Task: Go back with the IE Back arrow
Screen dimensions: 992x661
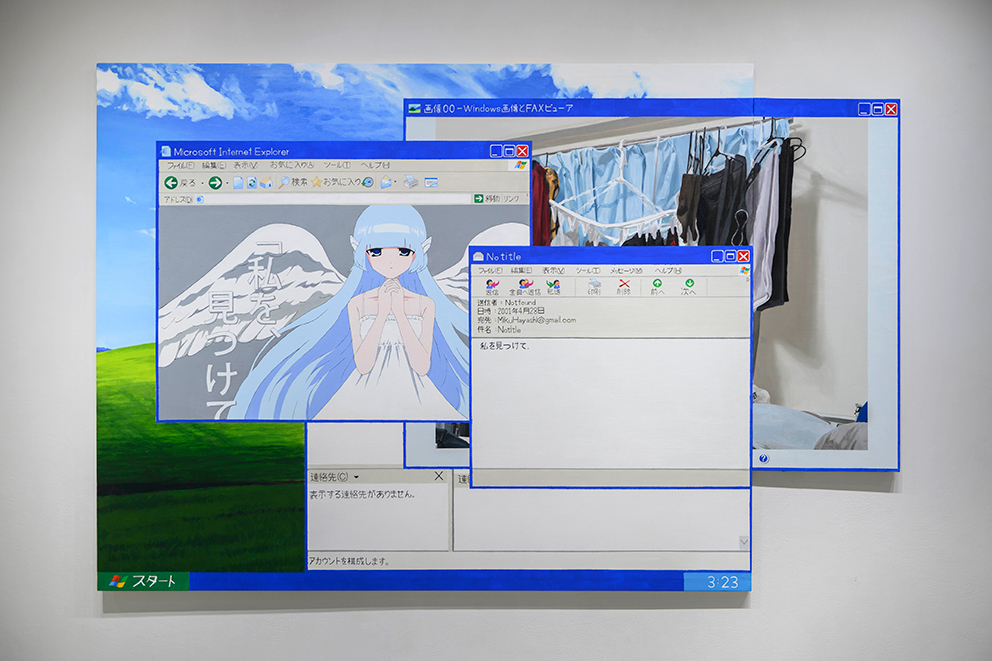Action: pos(171,183)
